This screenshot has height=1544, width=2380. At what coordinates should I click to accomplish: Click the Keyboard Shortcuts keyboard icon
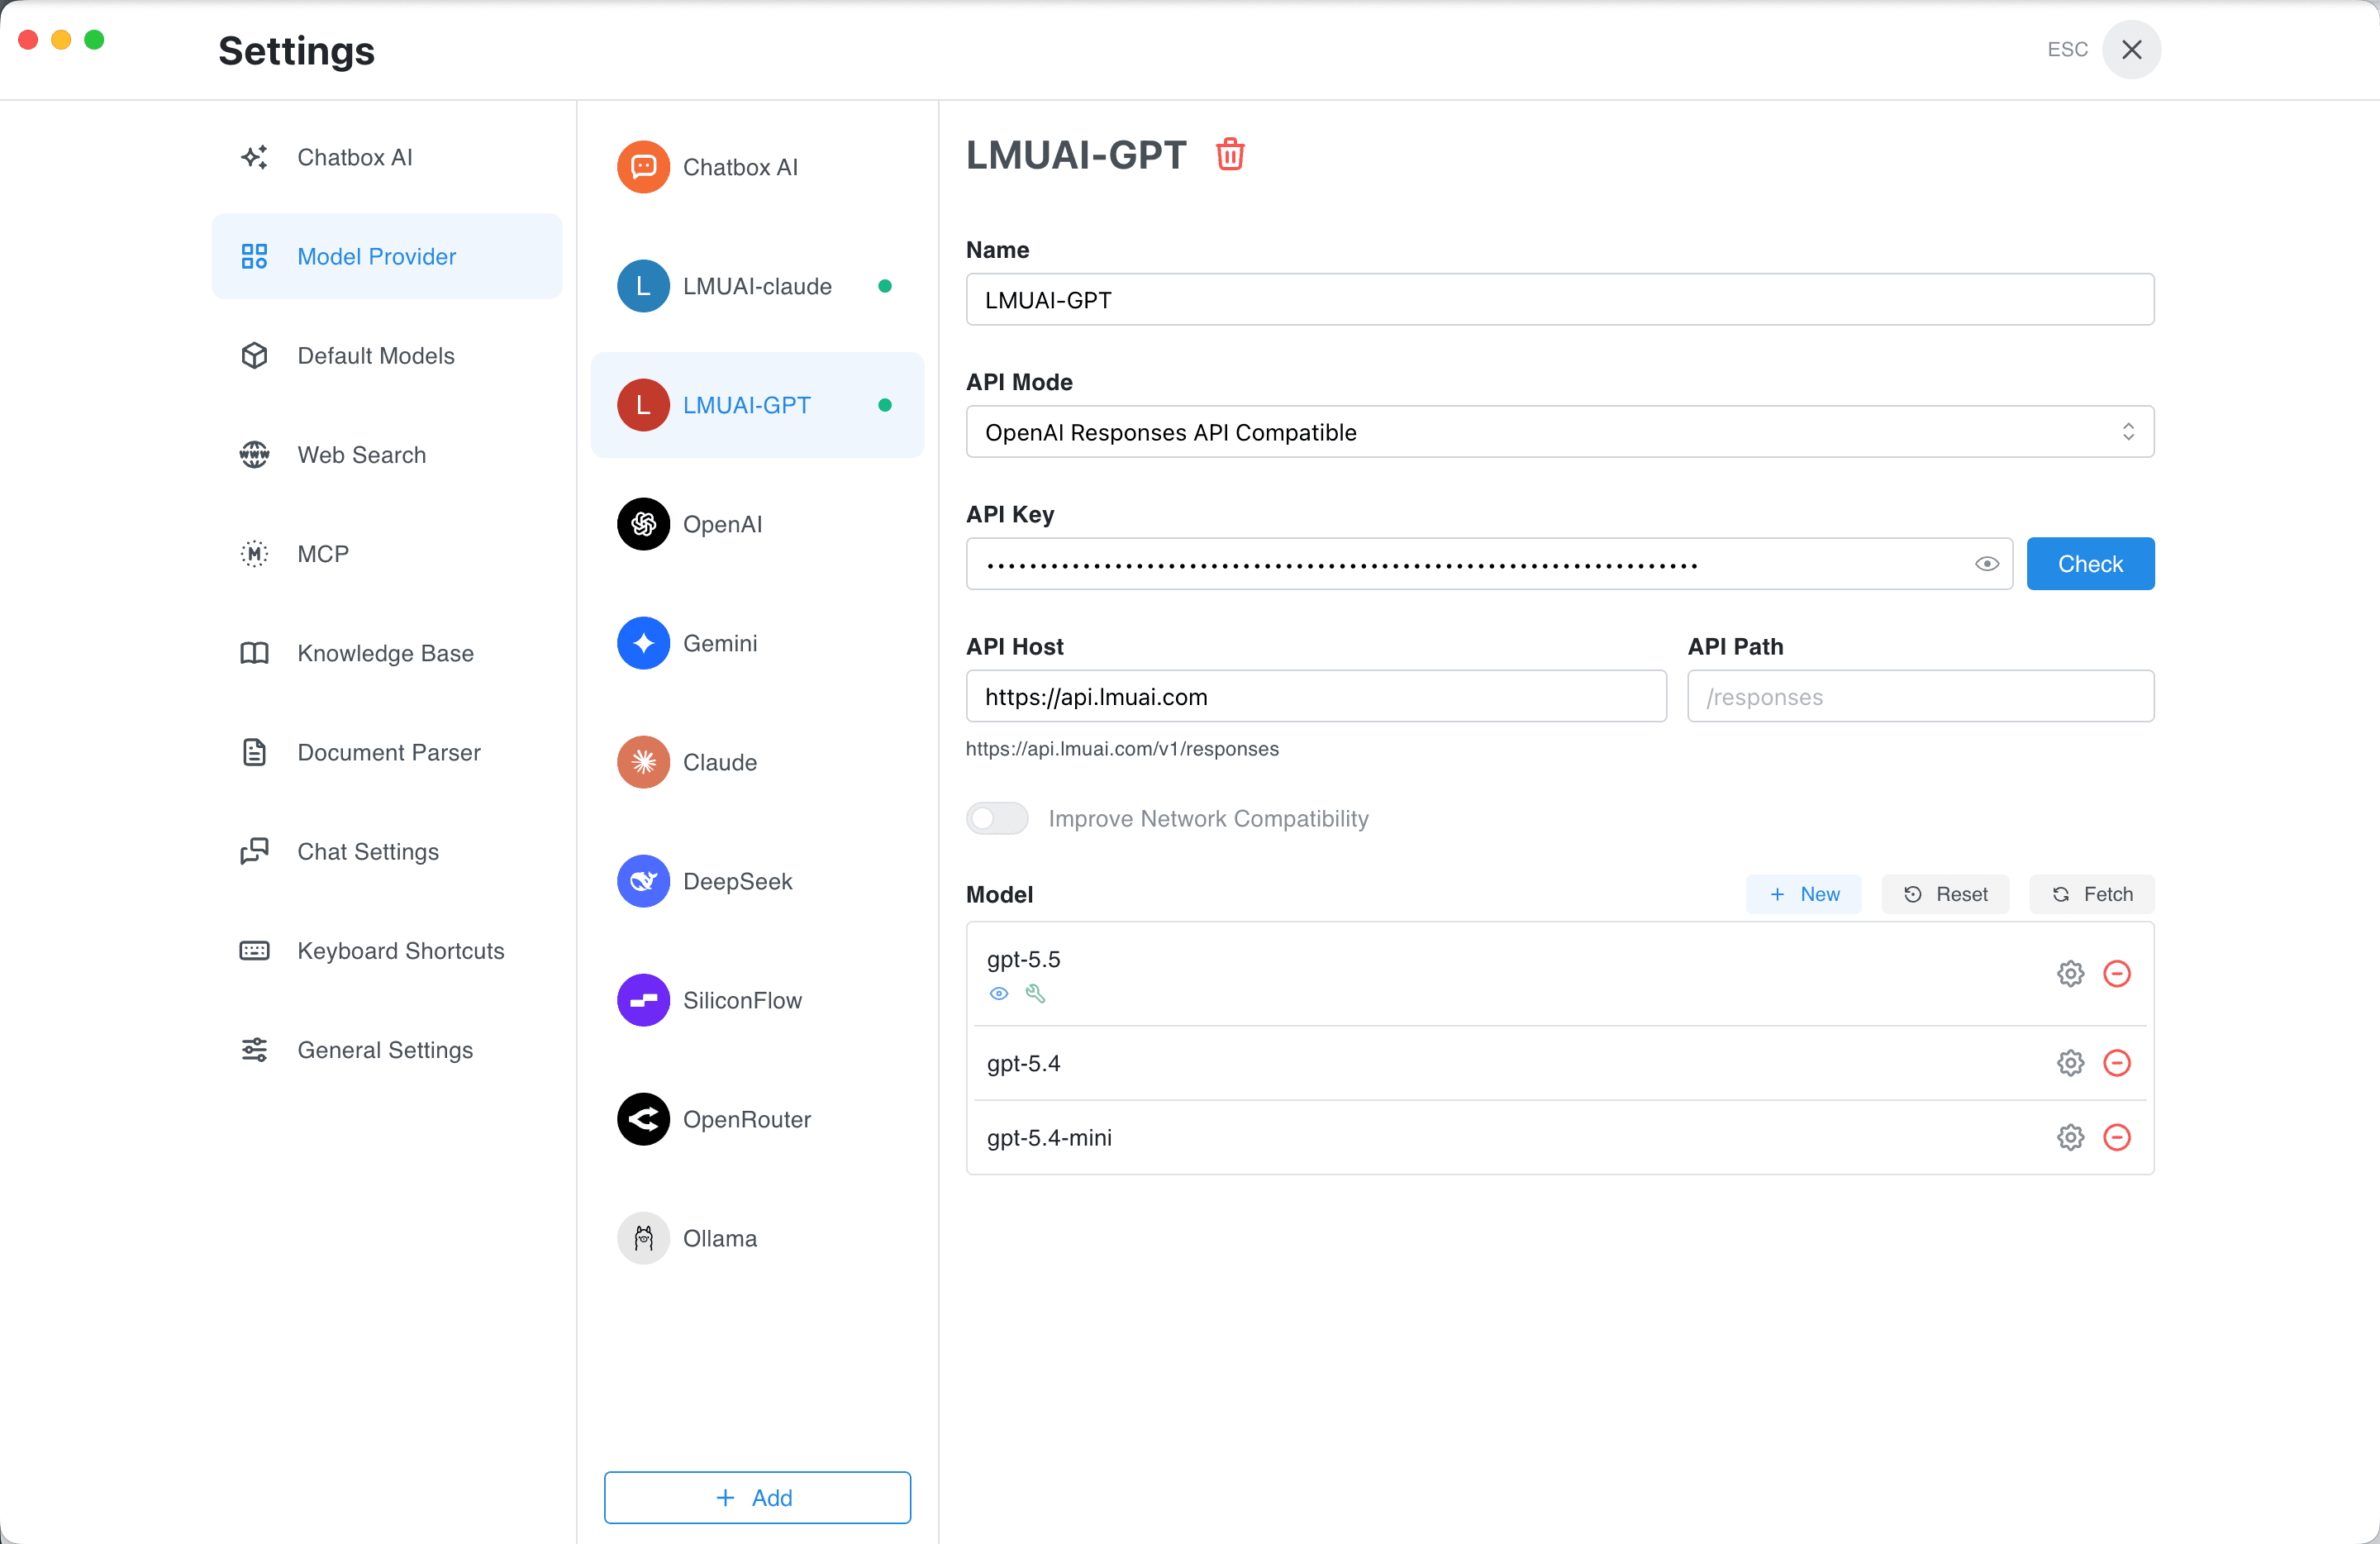point(254,951)
